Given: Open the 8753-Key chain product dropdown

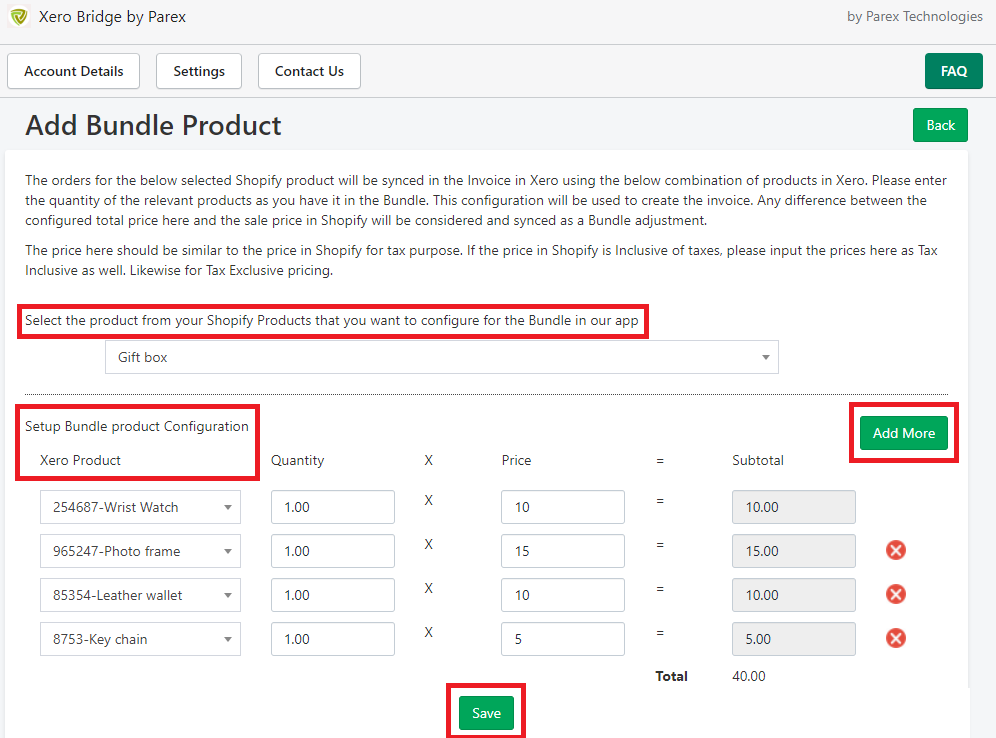Looking at the screenshot, I should tap(140, 639).
